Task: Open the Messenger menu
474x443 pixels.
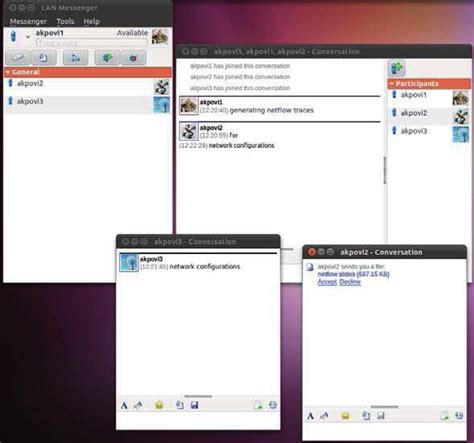Action: [28, 21]
